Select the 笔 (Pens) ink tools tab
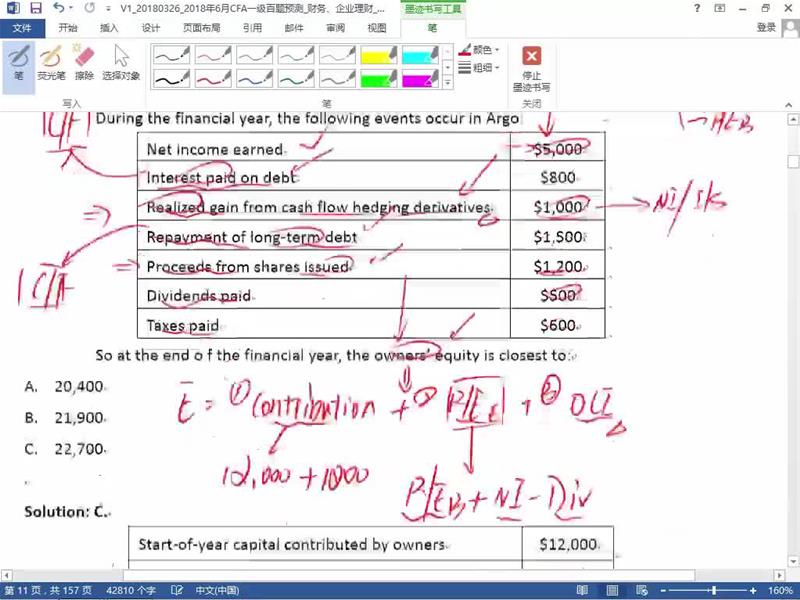 432,28
